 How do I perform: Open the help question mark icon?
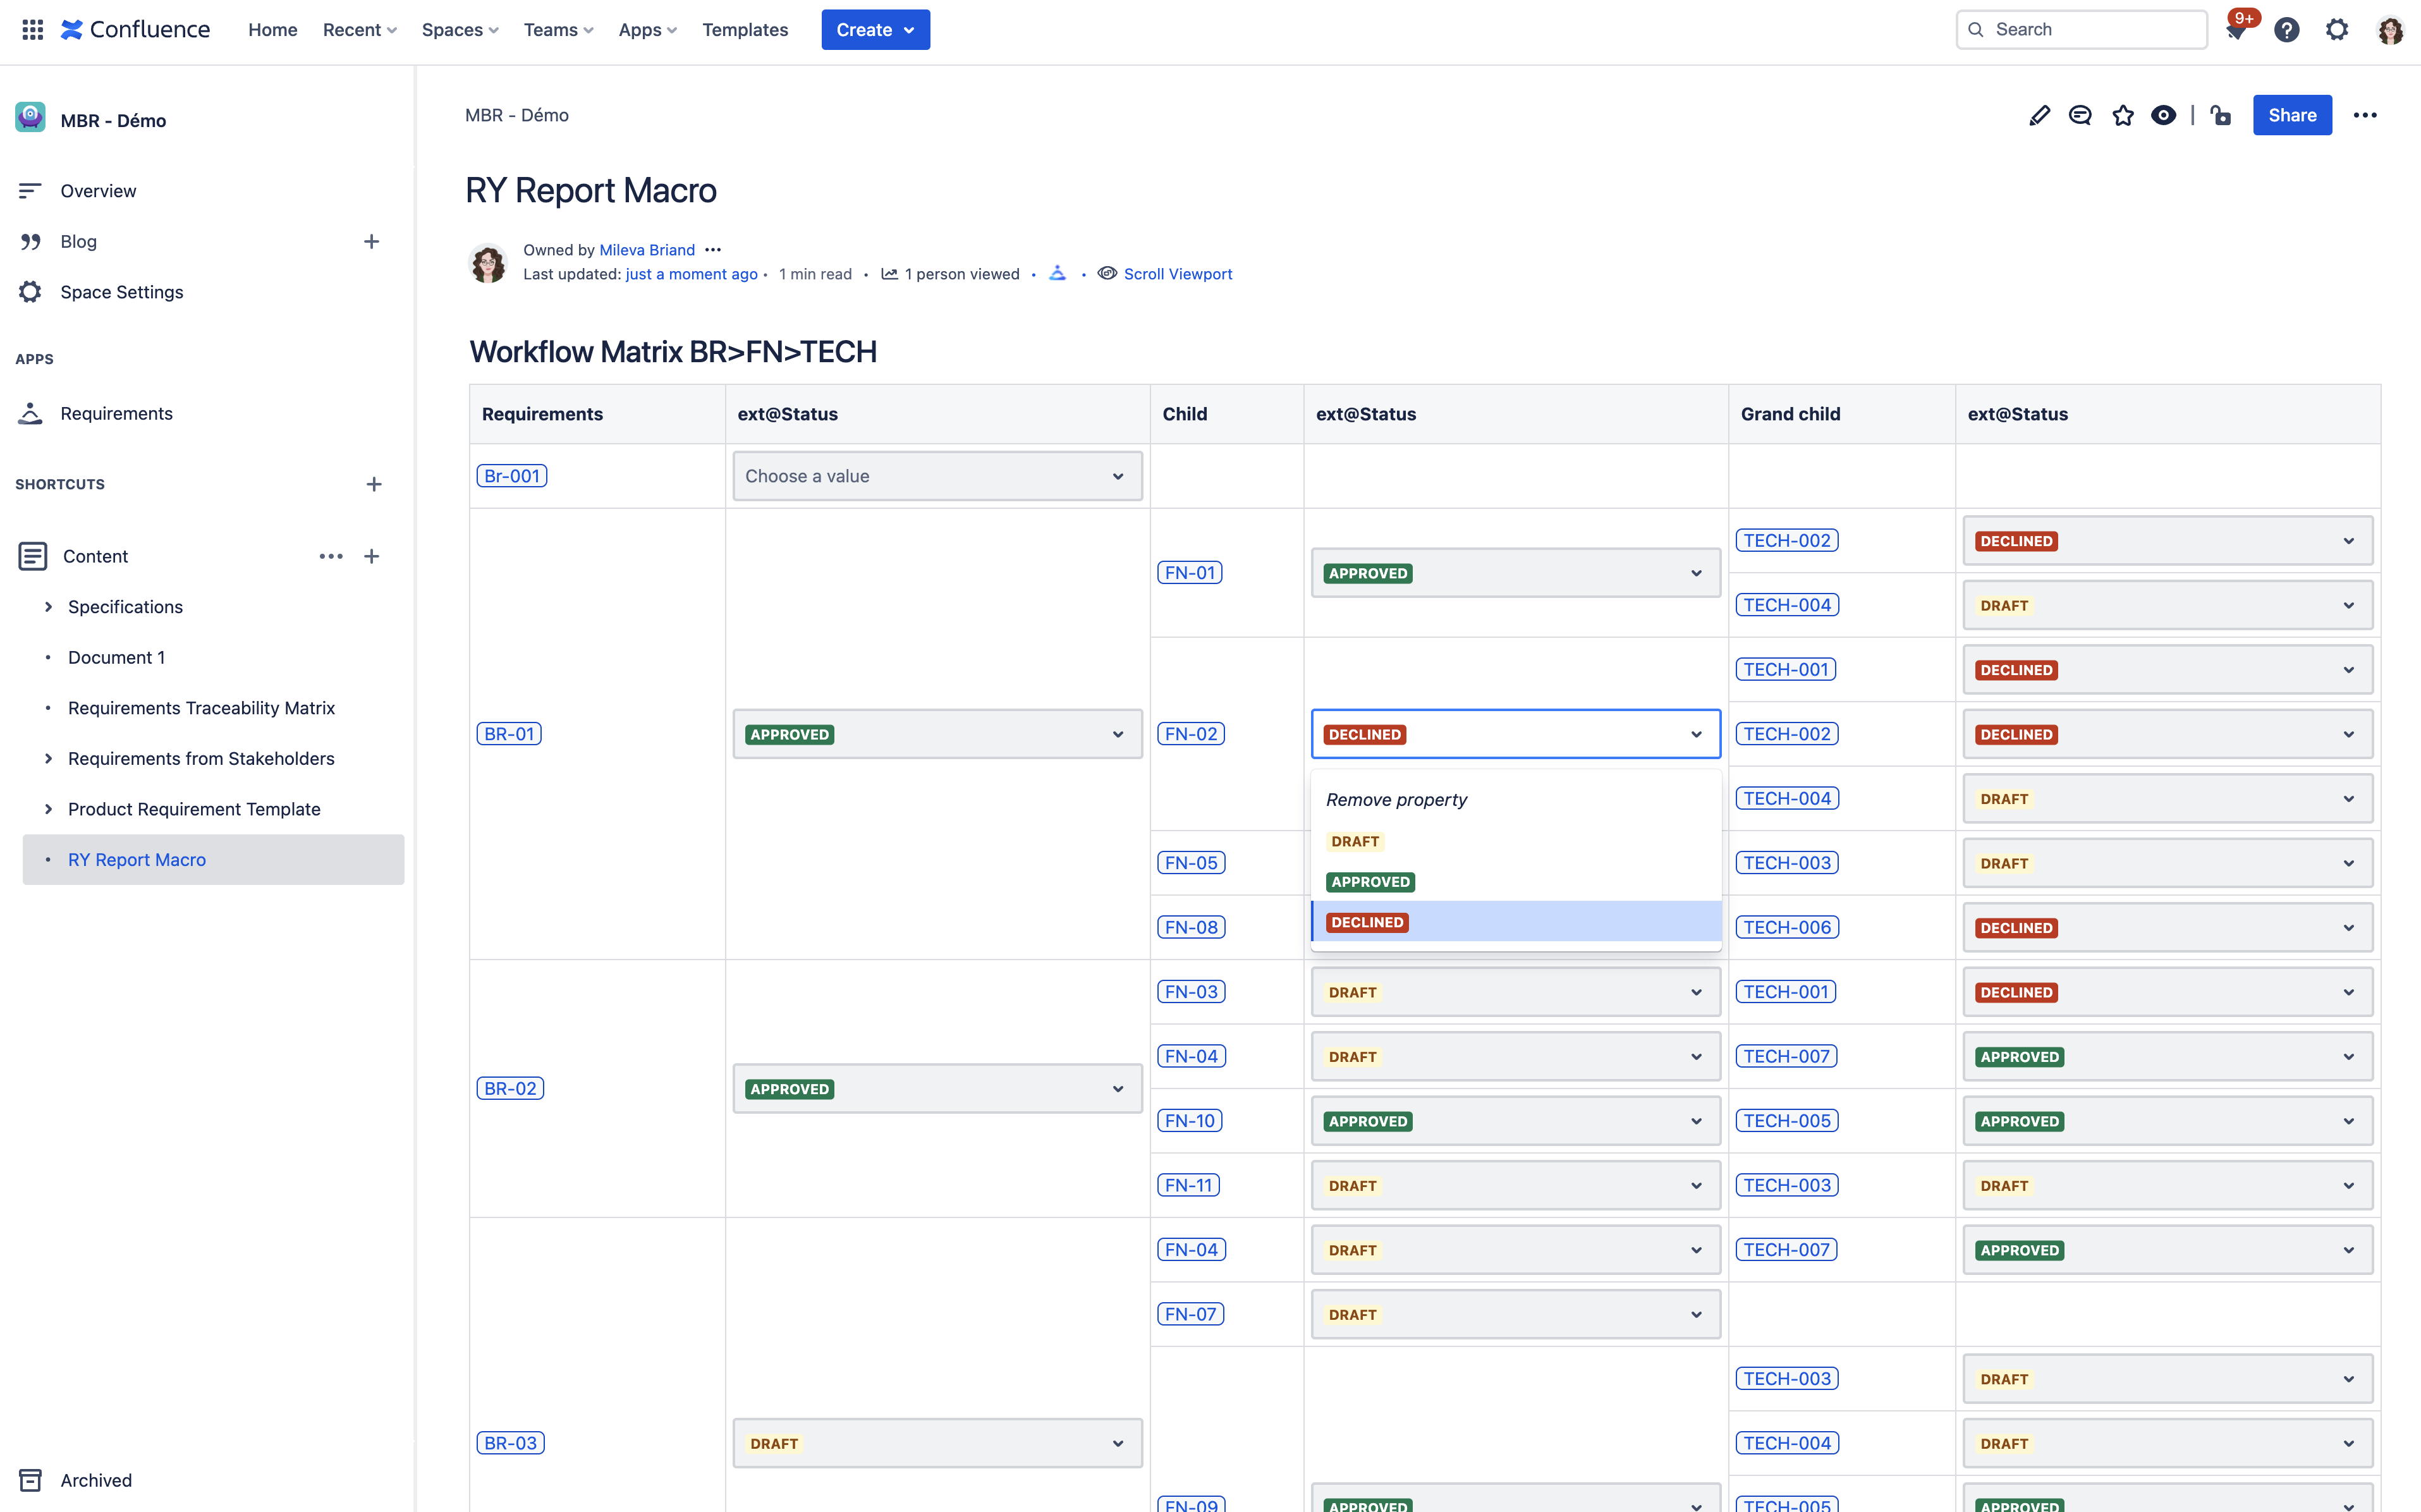pyautogui.click(x=2286, y=30)
